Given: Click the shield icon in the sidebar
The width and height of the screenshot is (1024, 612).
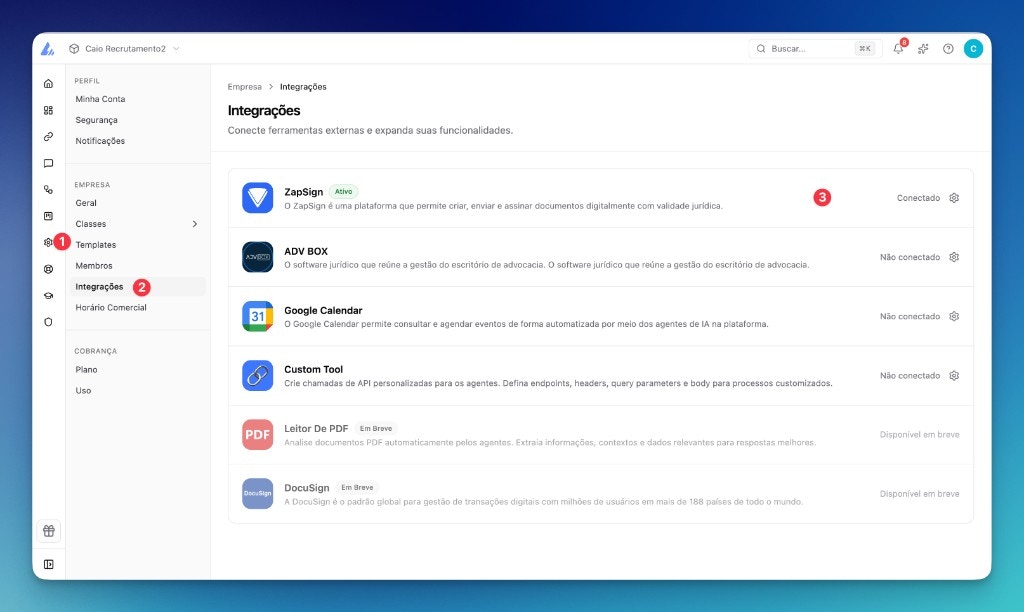Looking at the screenshot, I should 48,322.
